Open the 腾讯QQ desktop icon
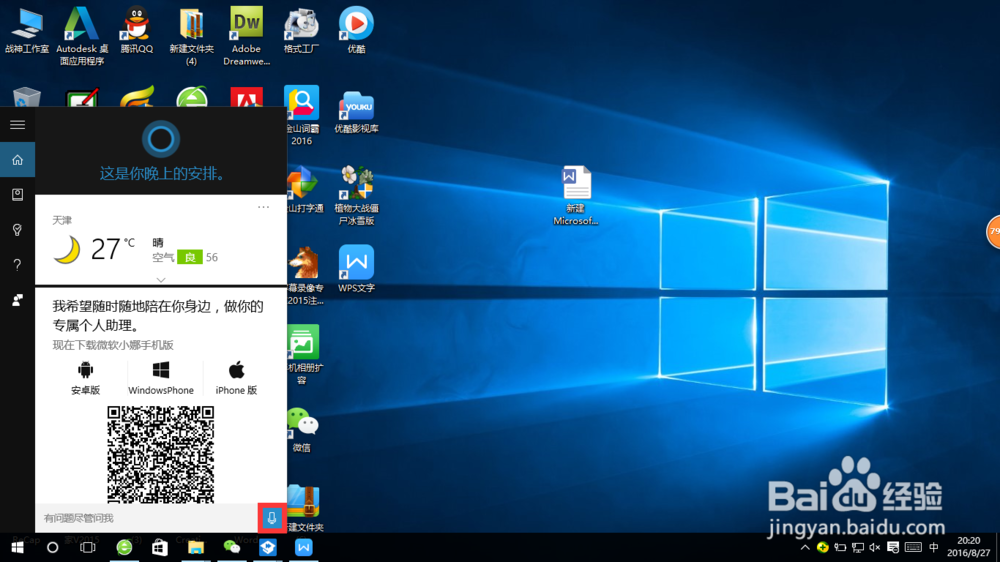Viewport: 1000px width, 562px height. (x=136, y=30)
